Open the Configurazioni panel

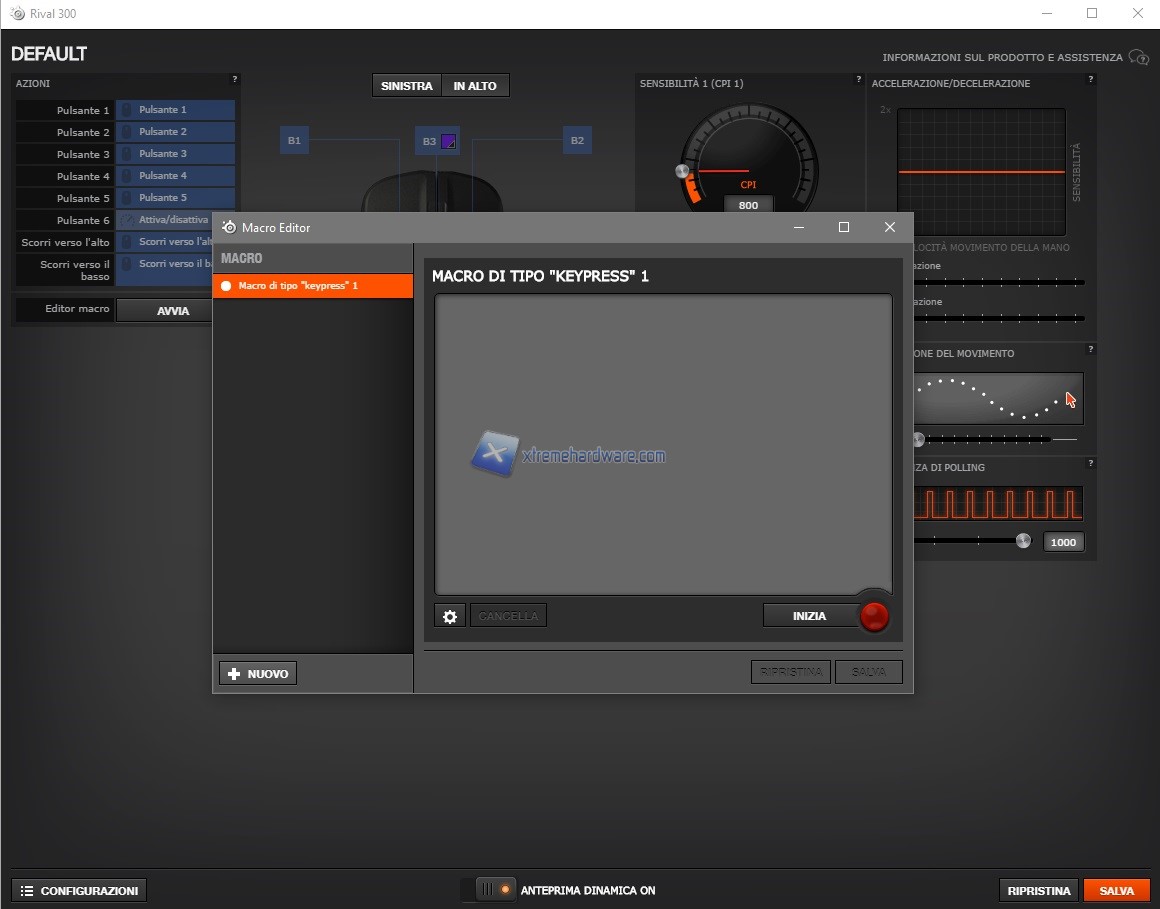pyautogui.click(x=79, y=890)
